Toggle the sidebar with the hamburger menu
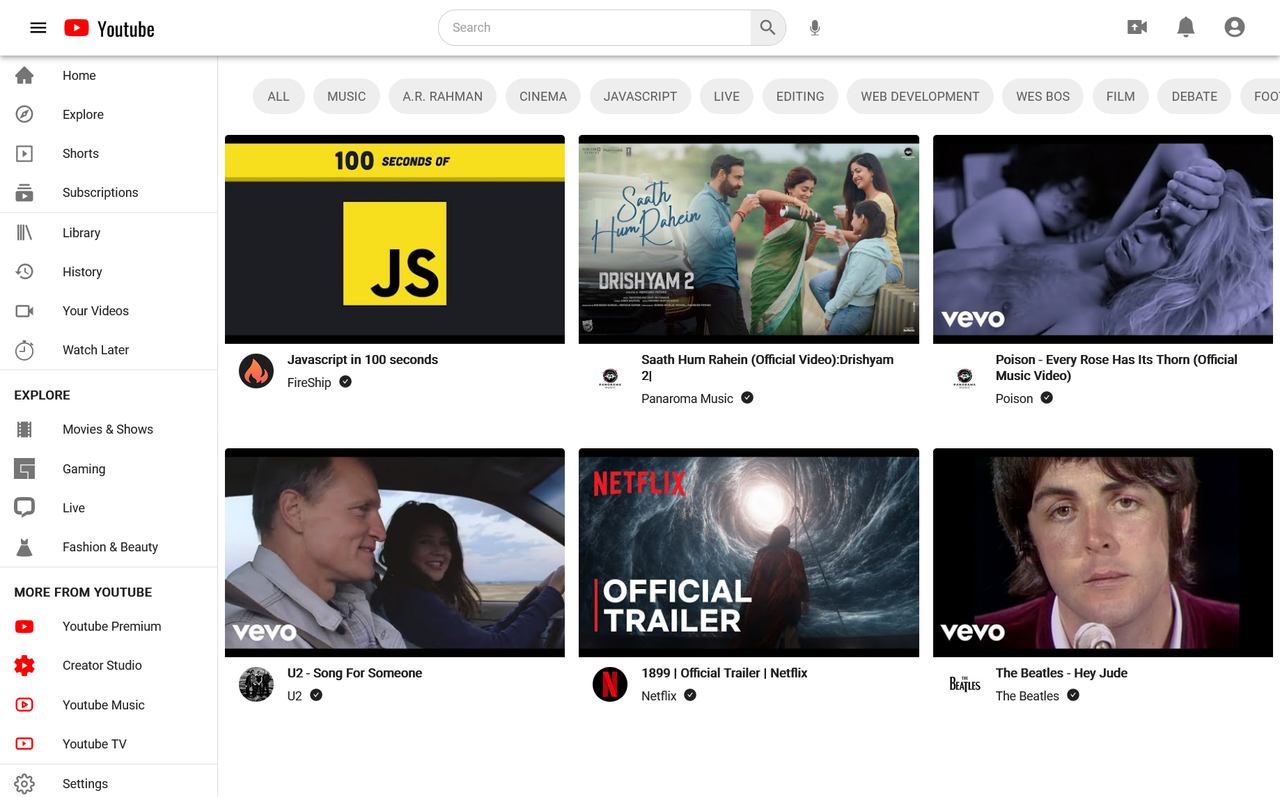 point(38,27)
